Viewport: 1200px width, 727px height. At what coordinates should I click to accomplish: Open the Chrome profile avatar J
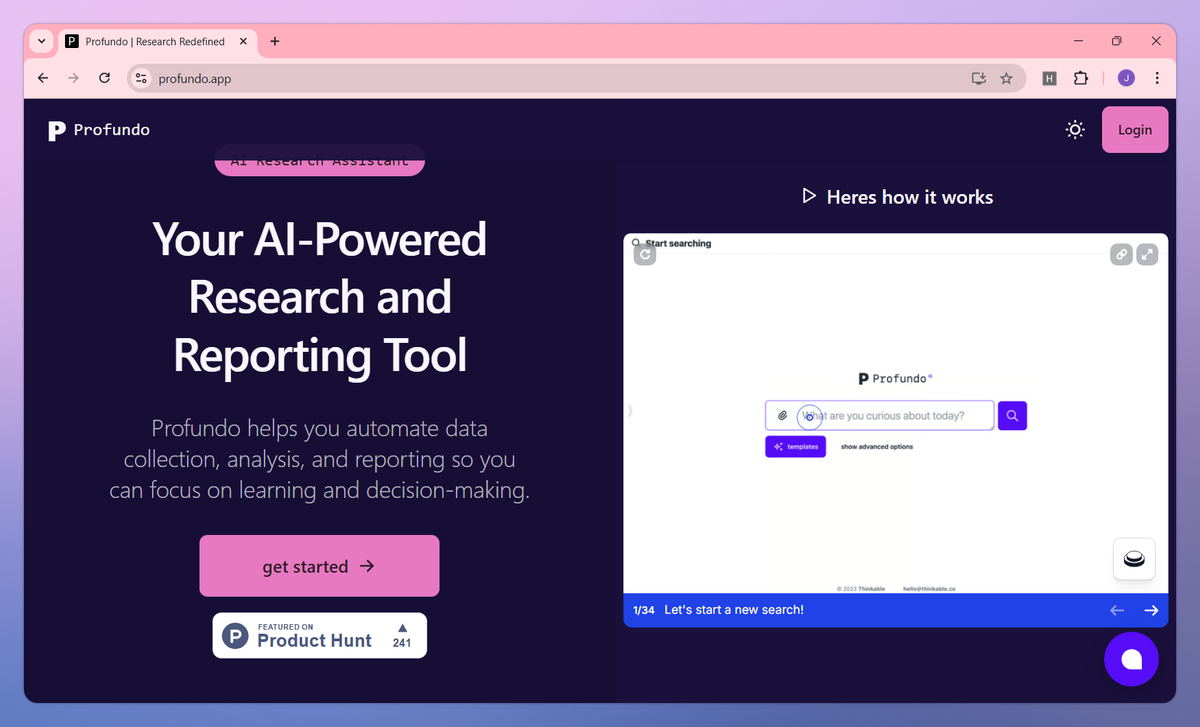[1126, 78]
